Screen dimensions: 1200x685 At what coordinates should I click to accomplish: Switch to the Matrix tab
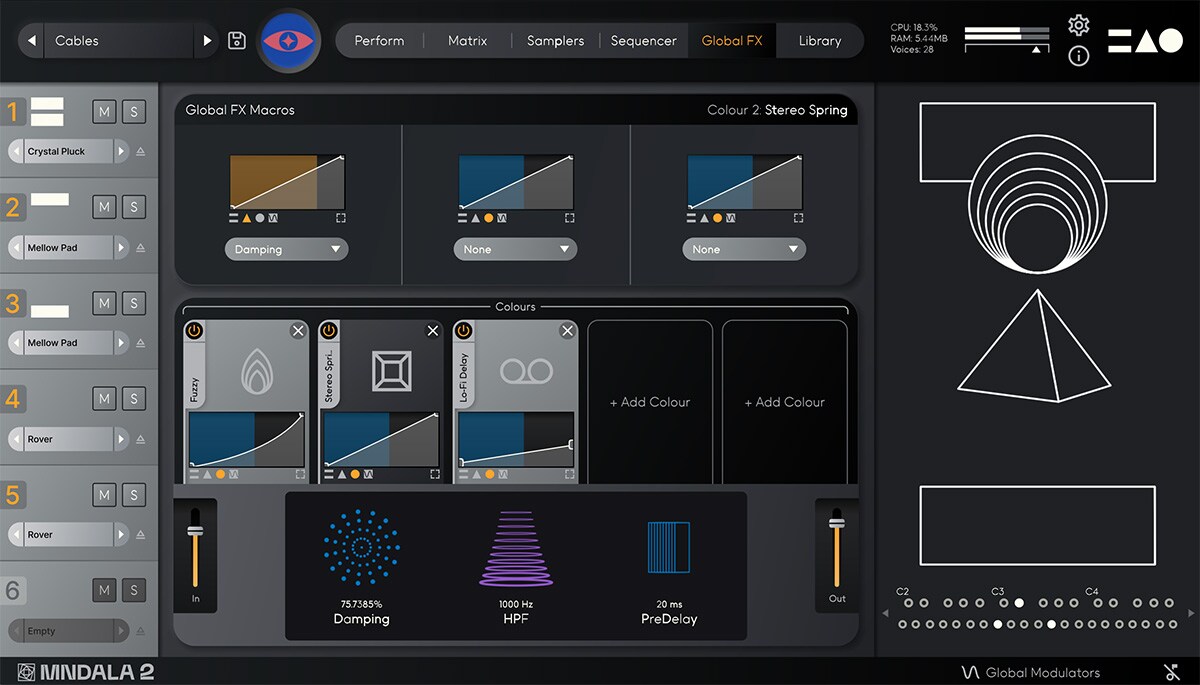coord(467,41)
